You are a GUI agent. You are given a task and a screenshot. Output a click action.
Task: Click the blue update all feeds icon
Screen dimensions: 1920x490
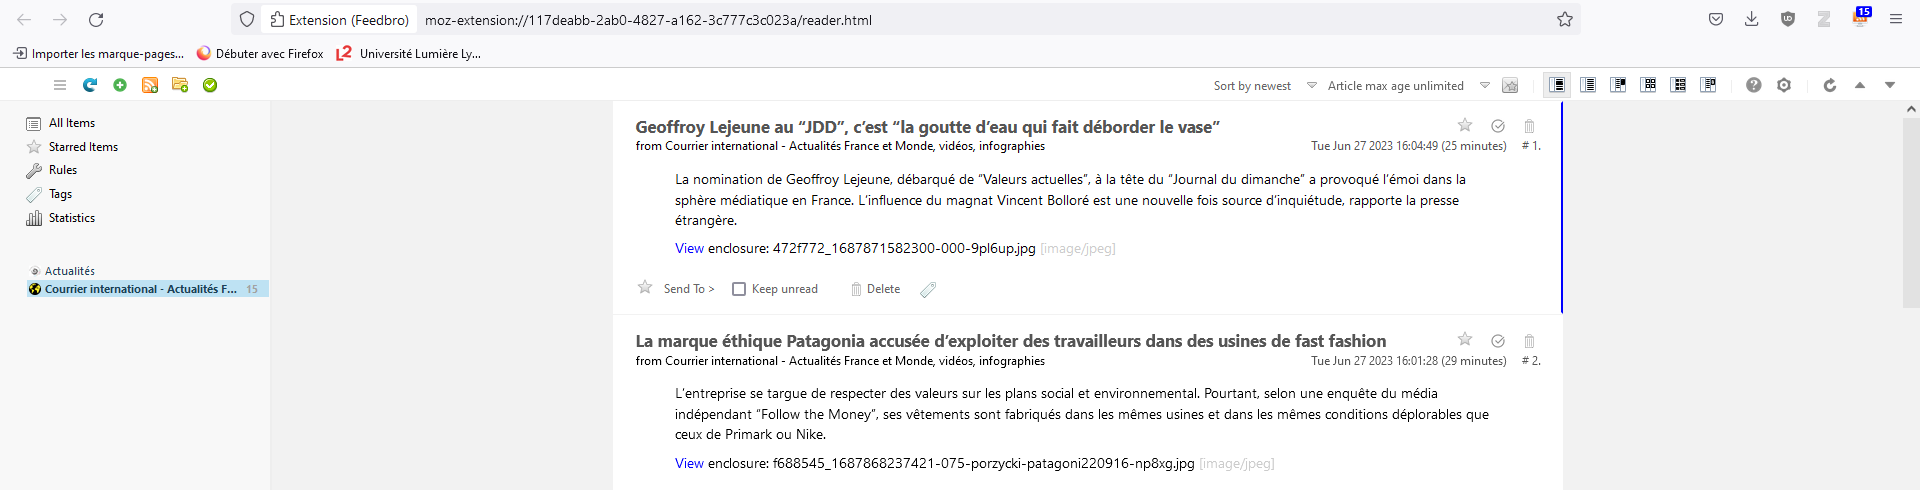[x=90, y=85]
